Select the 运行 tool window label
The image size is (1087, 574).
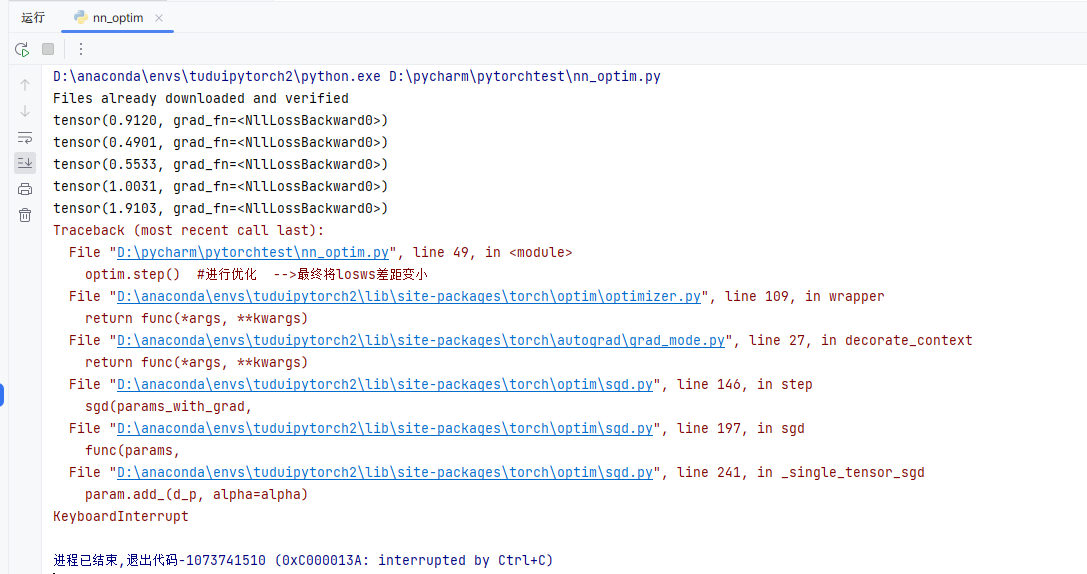(33, 18)
